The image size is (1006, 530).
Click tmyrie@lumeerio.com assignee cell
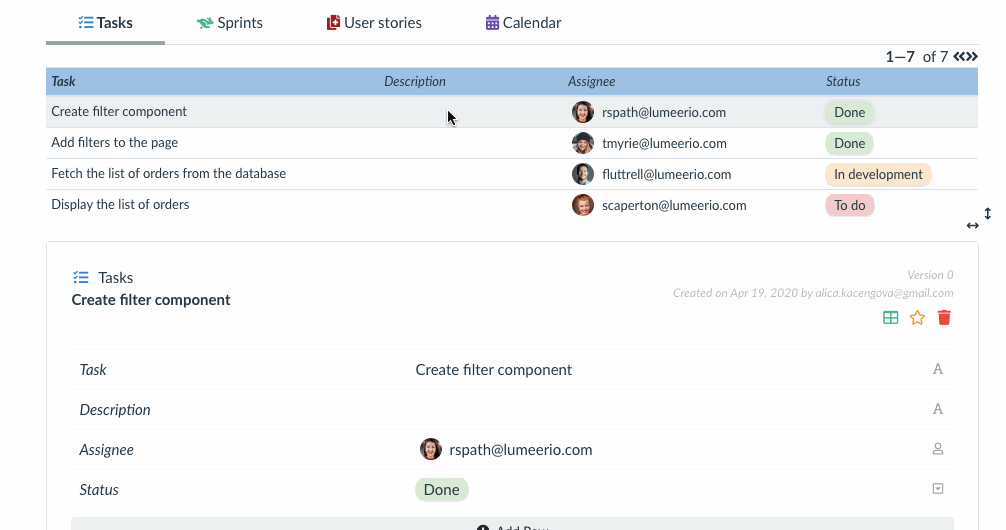(x=664, y=143)
